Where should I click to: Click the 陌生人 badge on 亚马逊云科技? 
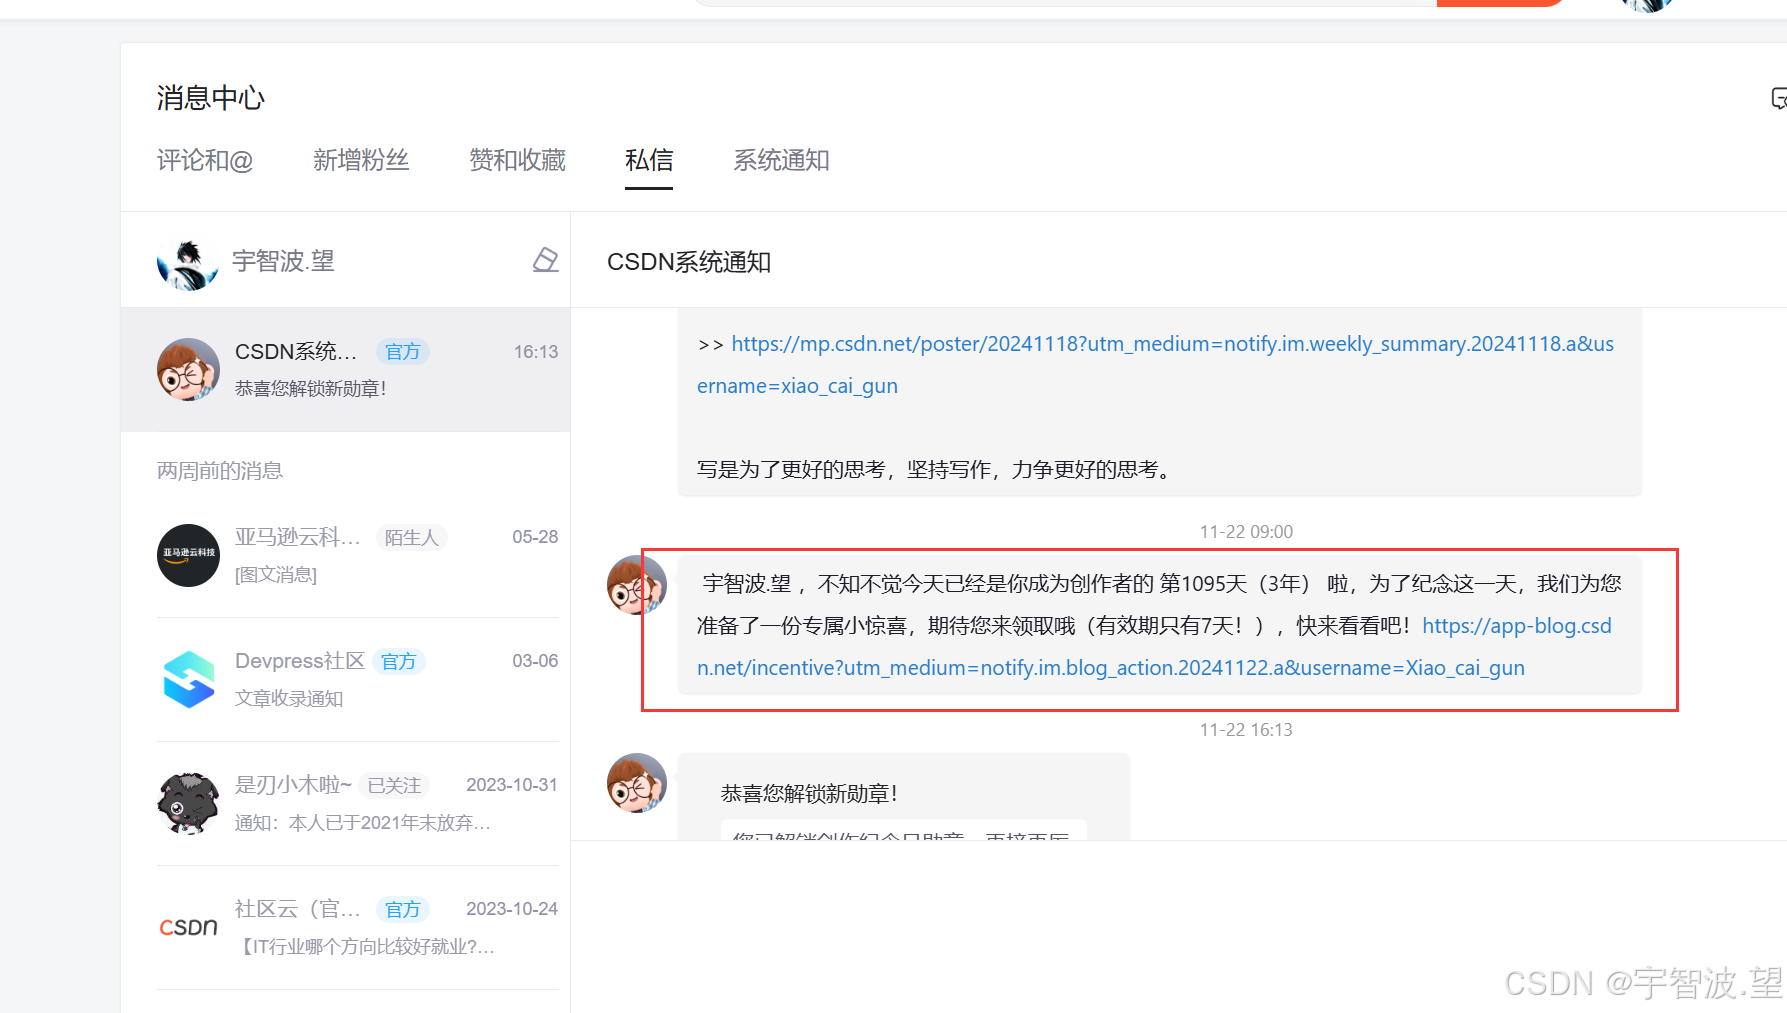click(411, 538)
